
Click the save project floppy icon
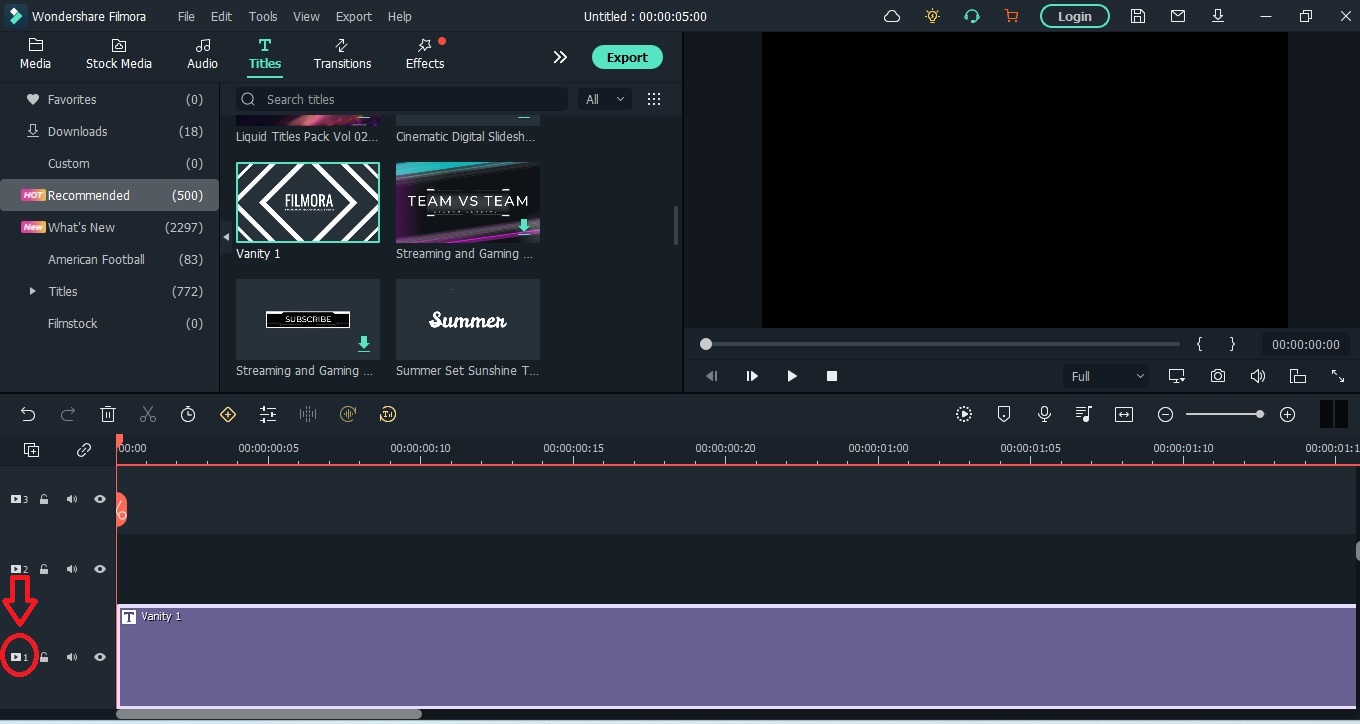1138,16
